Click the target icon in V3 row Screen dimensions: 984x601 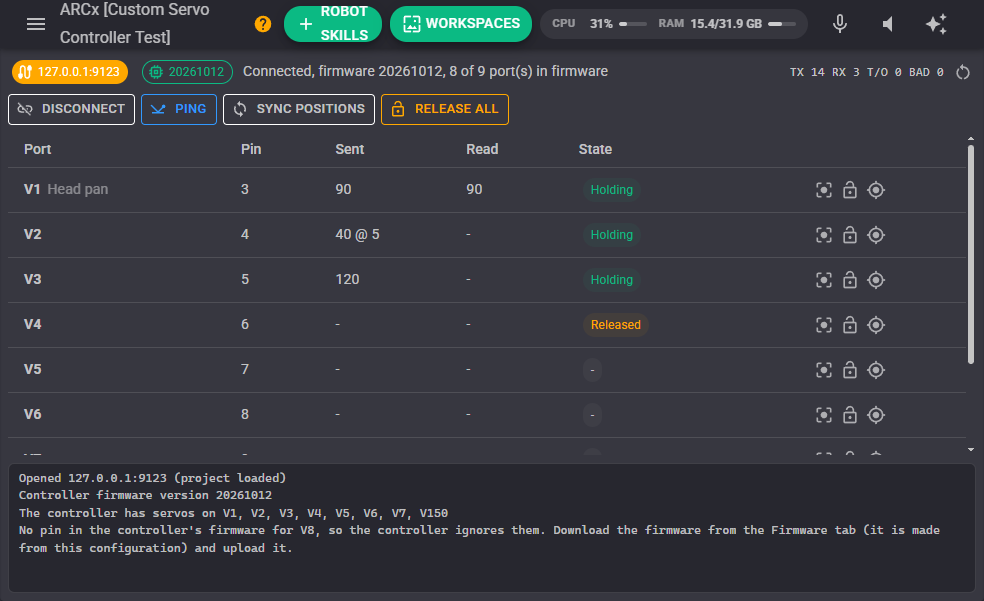876,280
